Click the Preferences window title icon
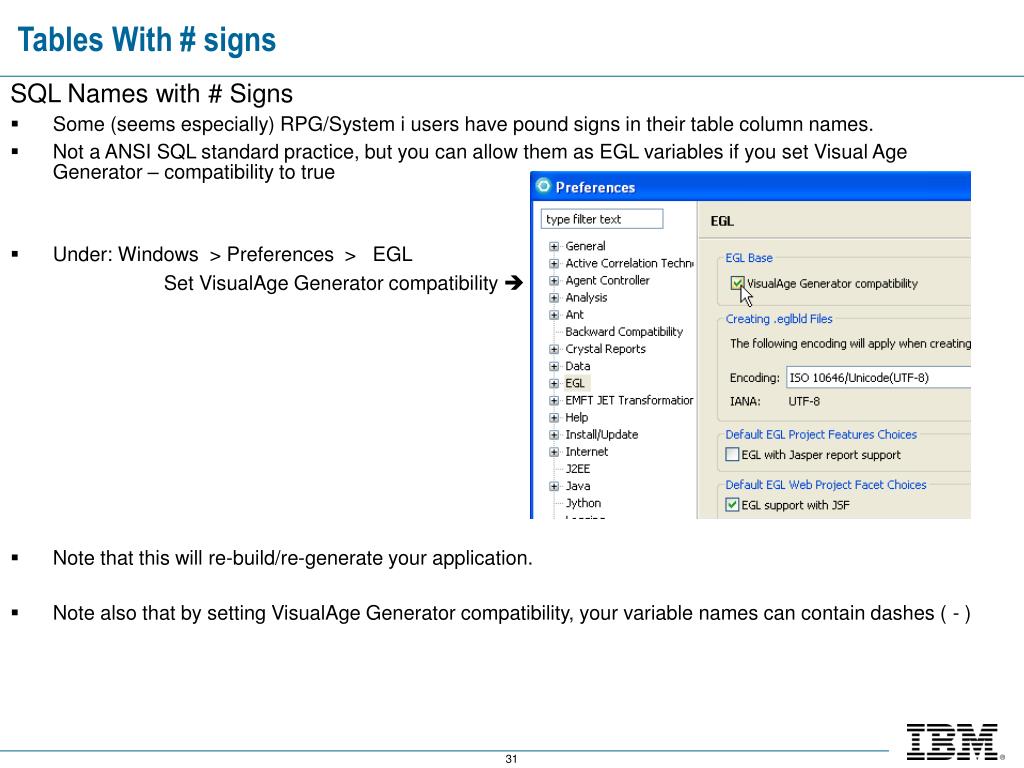The height and width of the screenshot is (768, 1024). [543, 186]
